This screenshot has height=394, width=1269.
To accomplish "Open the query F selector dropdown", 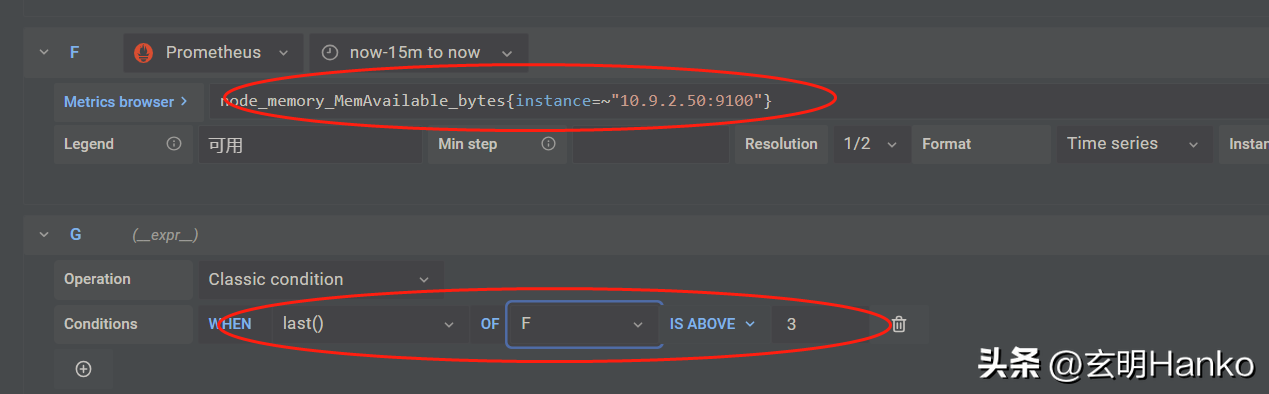I will click(x=584, y=324).
